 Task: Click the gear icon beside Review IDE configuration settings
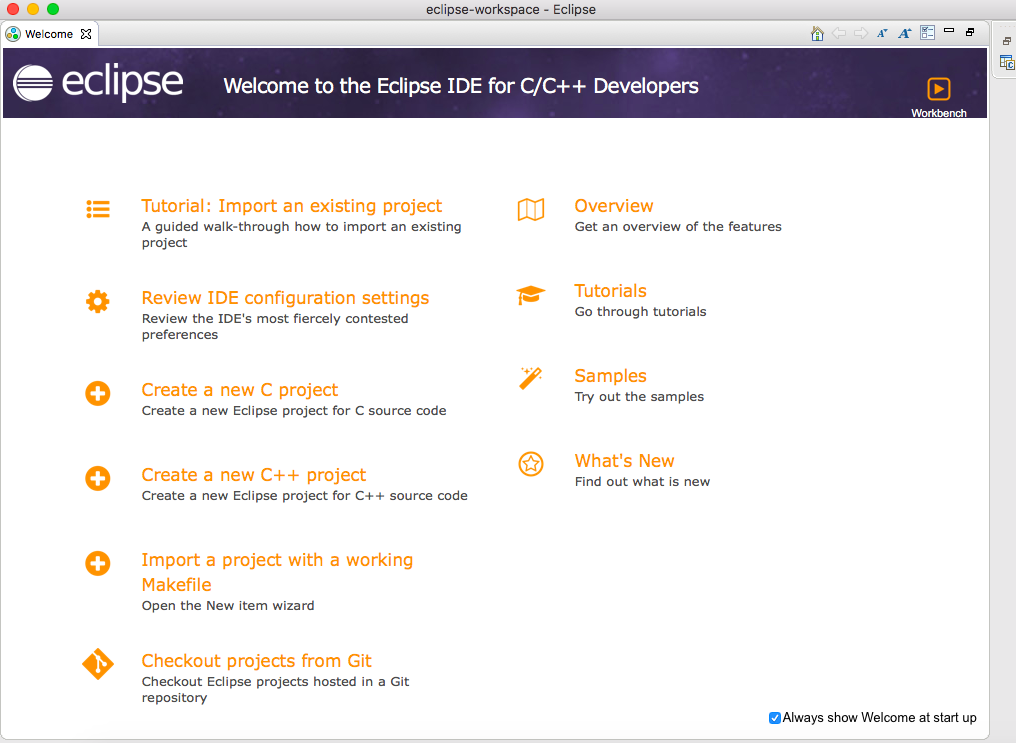pos(97,300)
